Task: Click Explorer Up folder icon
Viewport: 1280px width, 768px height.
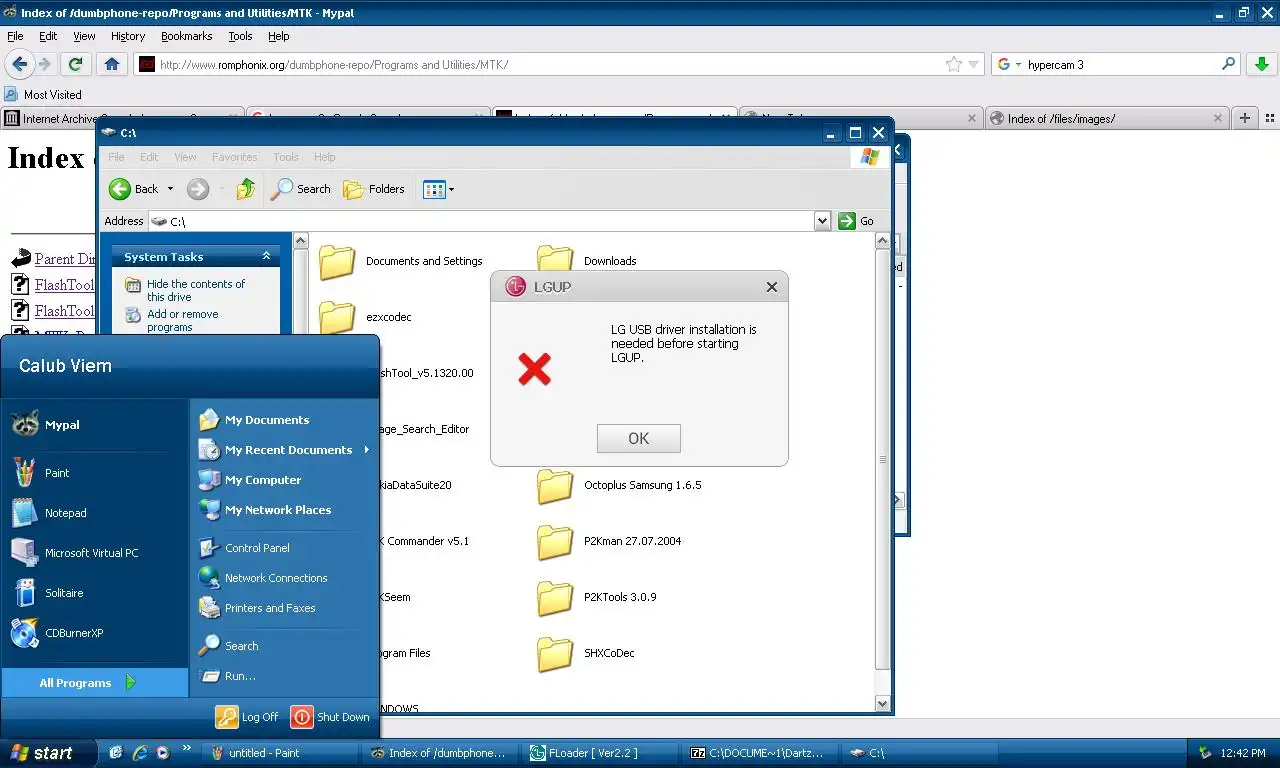Action: click(246, 189)
